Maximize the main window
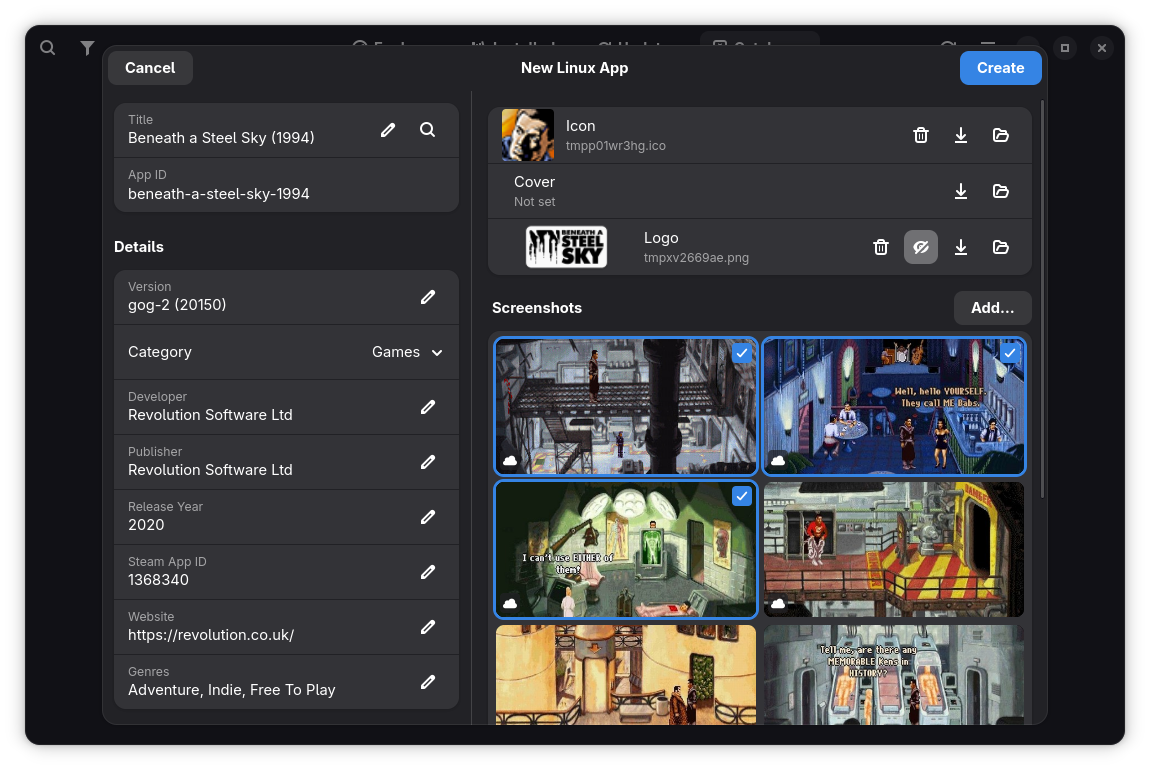1150x770 pixels. [1065, 48]
